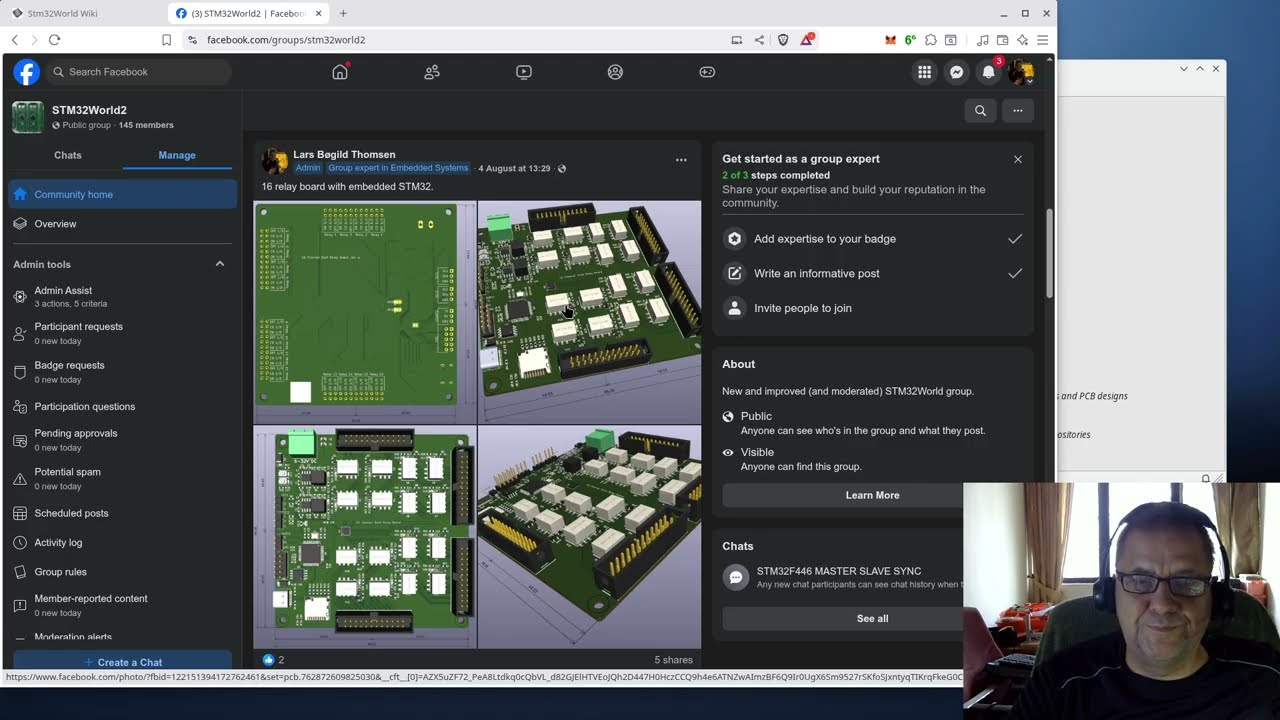Screen dimensions: 1280x720
Task: Open Community home in sidebar
Action: coord(122,194)
